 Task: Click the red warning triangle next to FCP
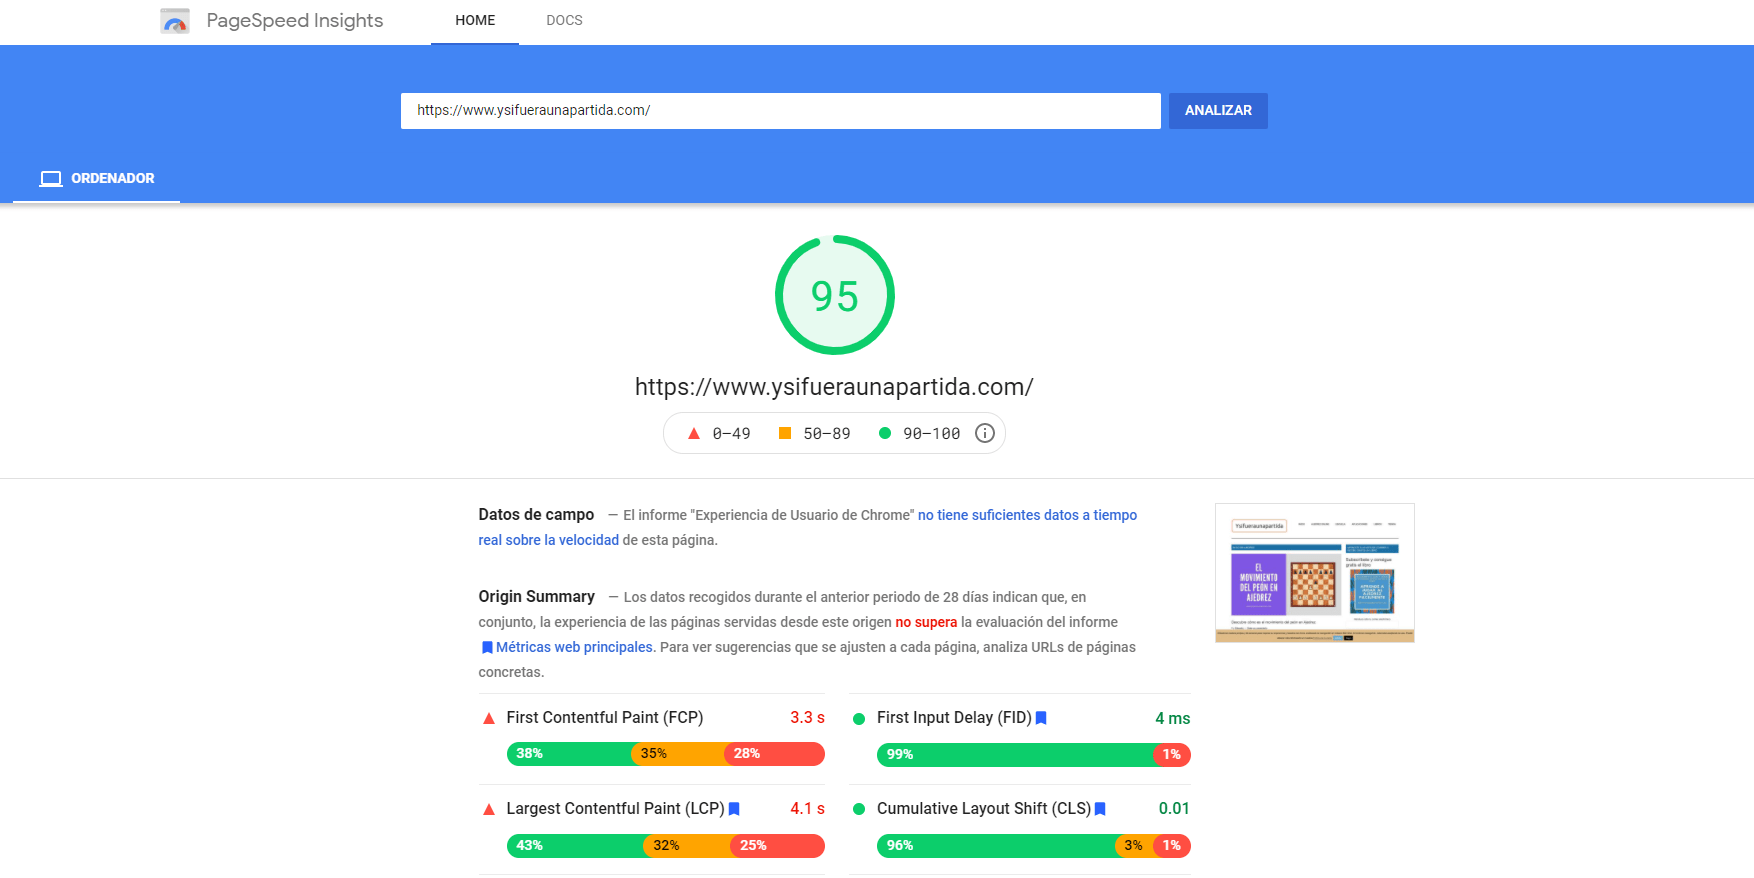coord(489,718)
